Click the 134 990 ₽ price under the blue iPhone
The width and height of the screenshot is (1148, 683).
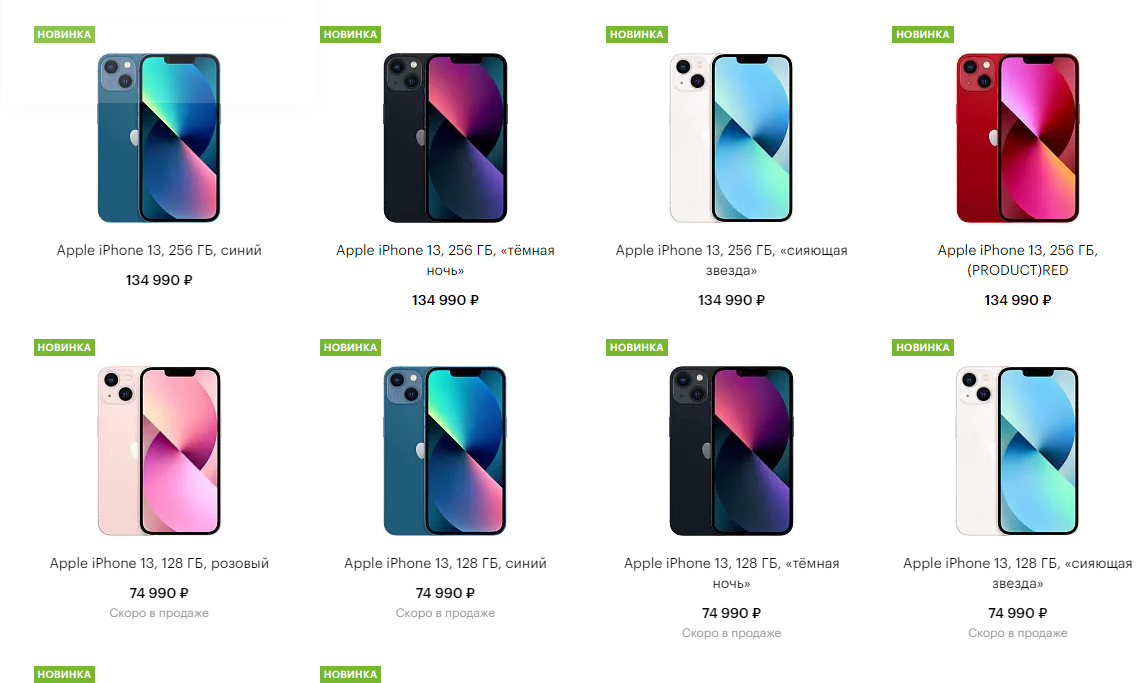[x=159, y=280]
